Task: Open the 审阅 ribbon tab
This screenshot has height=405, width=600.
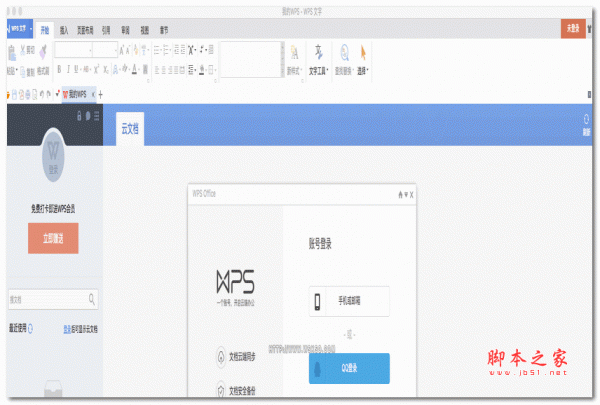Action: pos(126,30)
